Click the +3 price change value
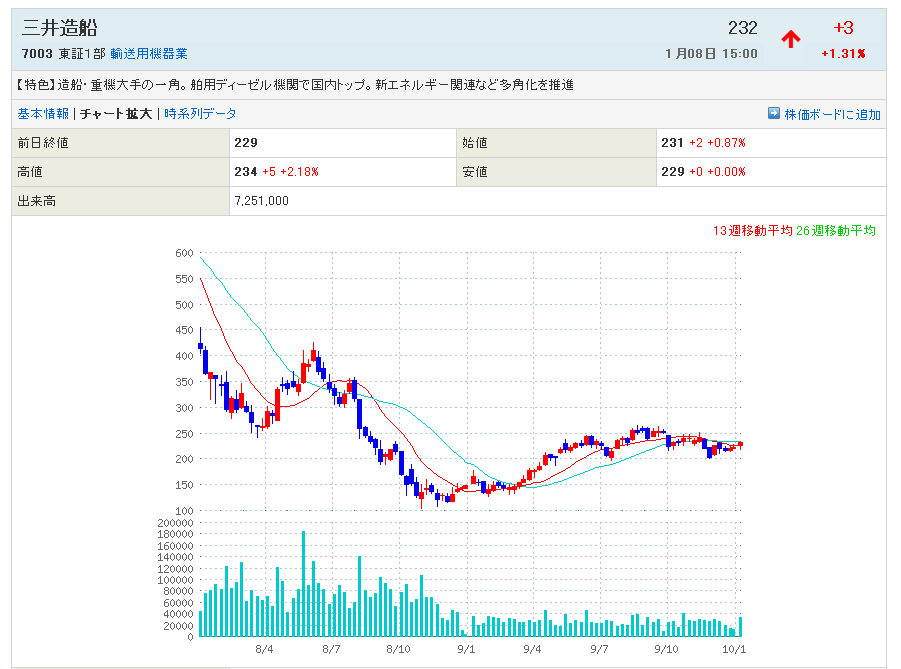Viewport: 901px width, 669px height. click(844, 28)
